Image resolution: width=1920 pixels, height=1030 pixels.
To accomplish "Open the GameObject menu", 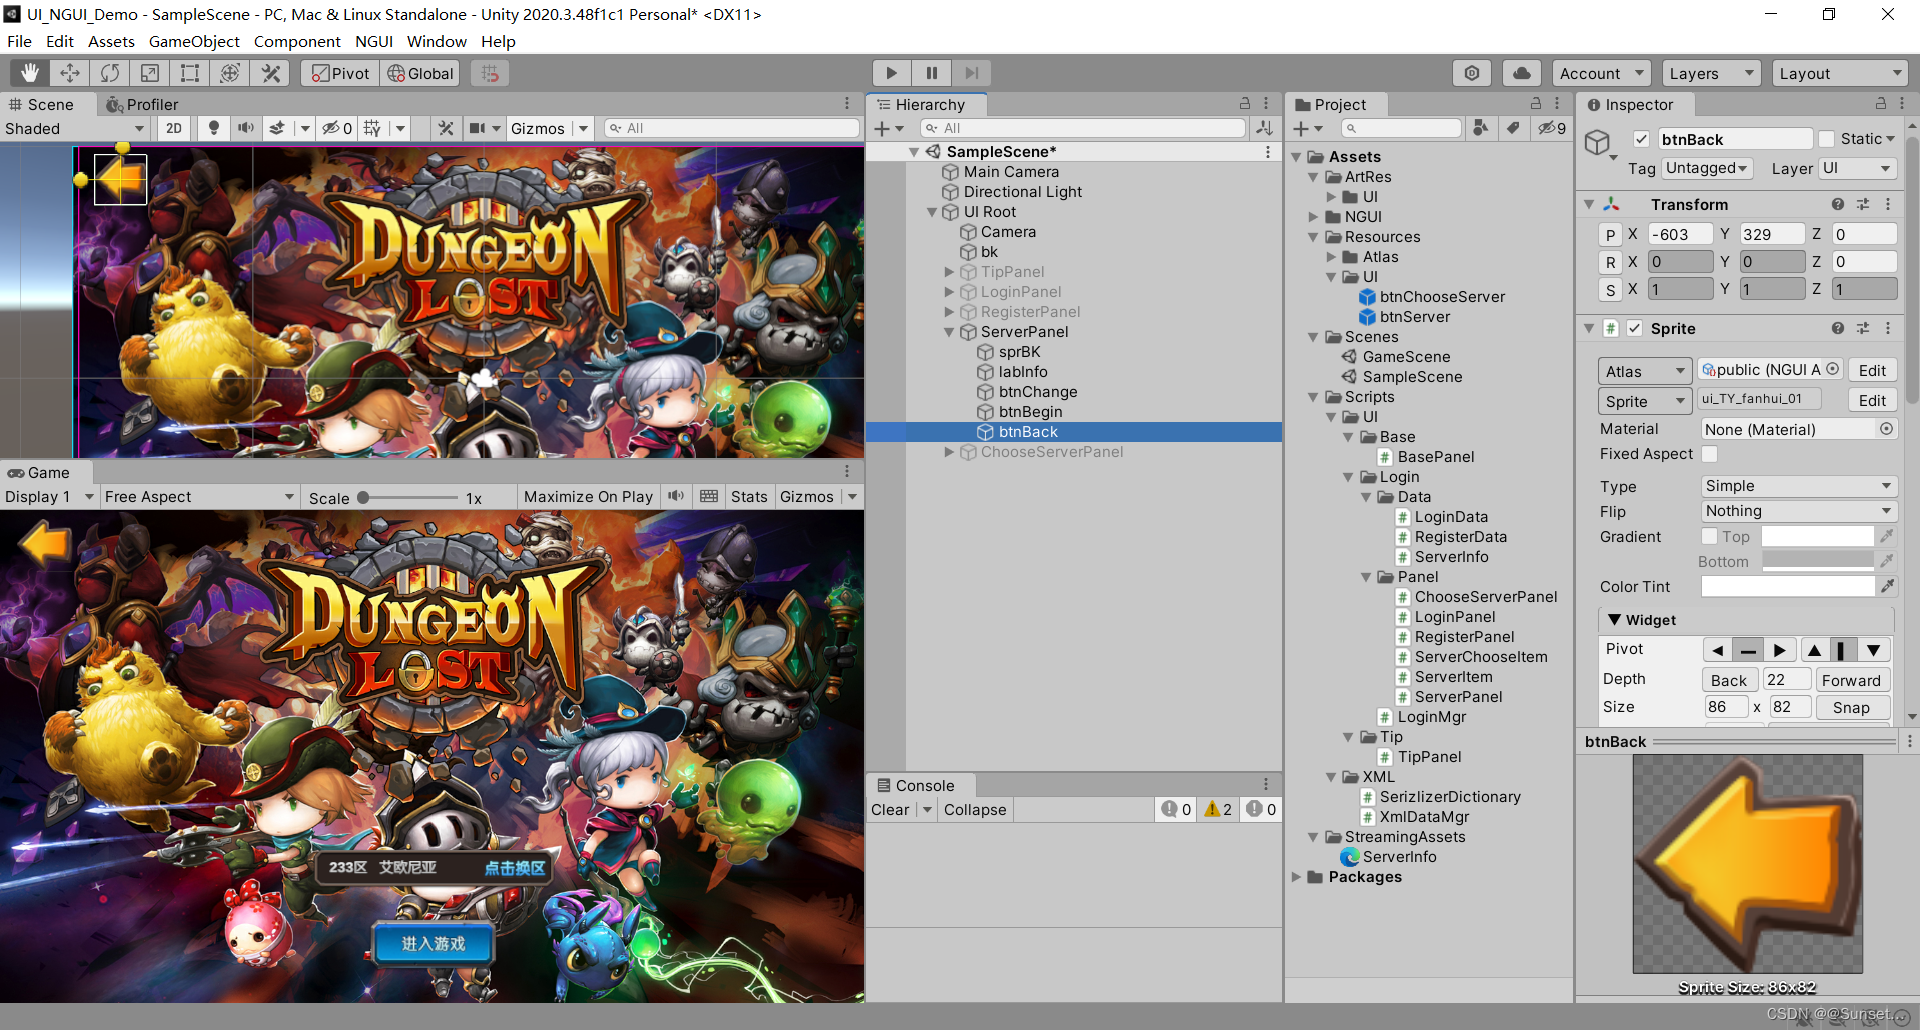I will [194, 41].
